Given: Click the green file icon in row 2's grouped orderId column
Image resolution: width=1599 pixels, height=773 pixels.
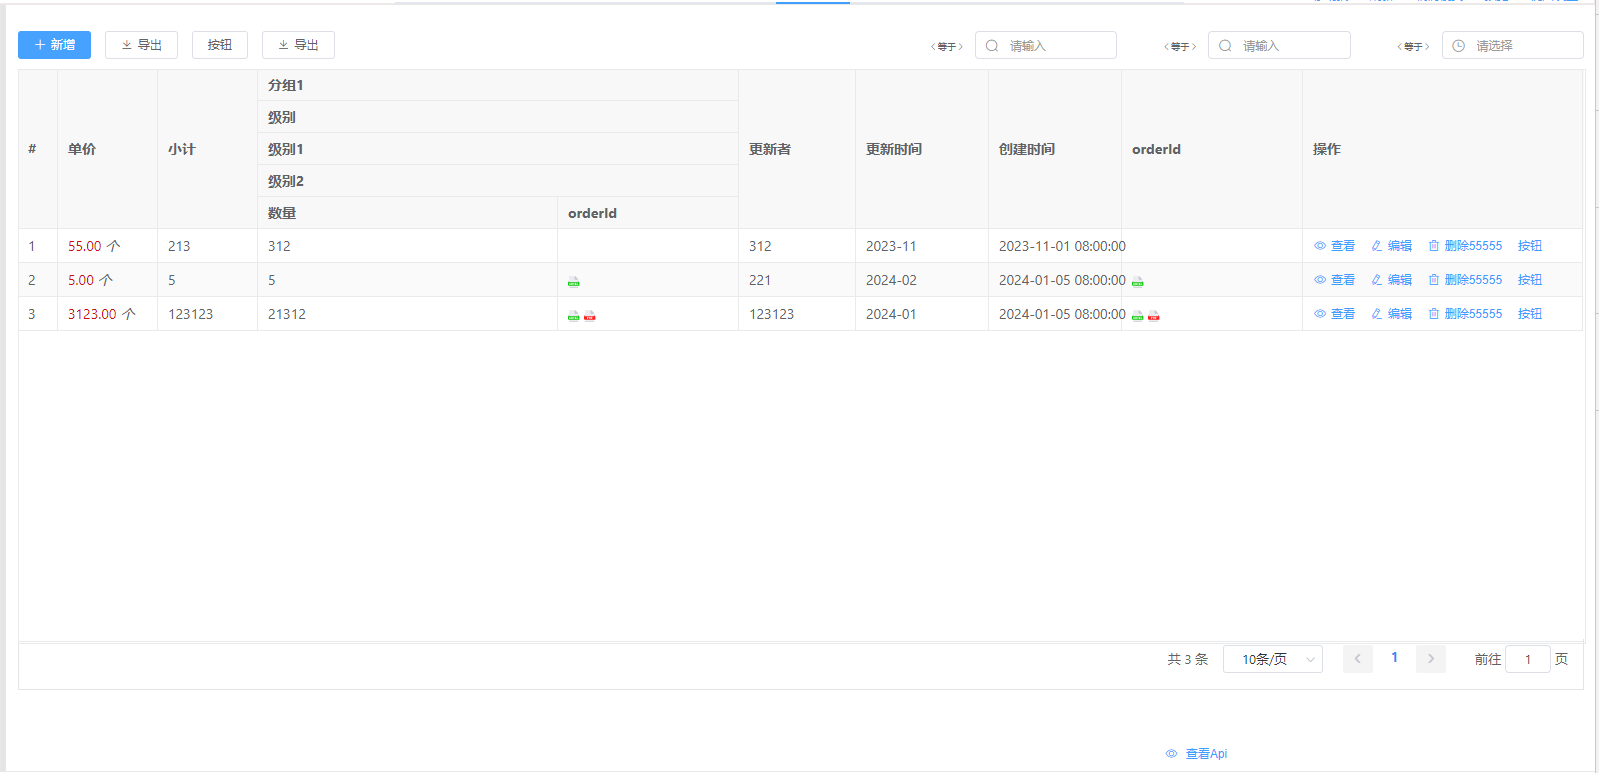Looking at the screenshot, I should [x=573, y=282].
